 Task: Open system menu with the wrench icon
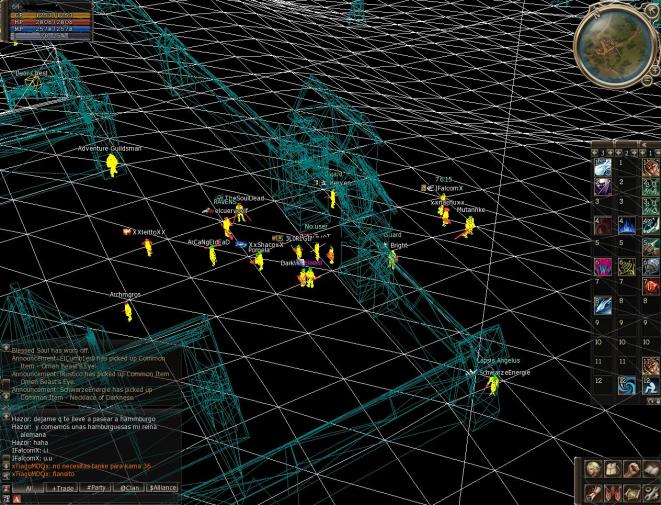click(x=652, y=492)
